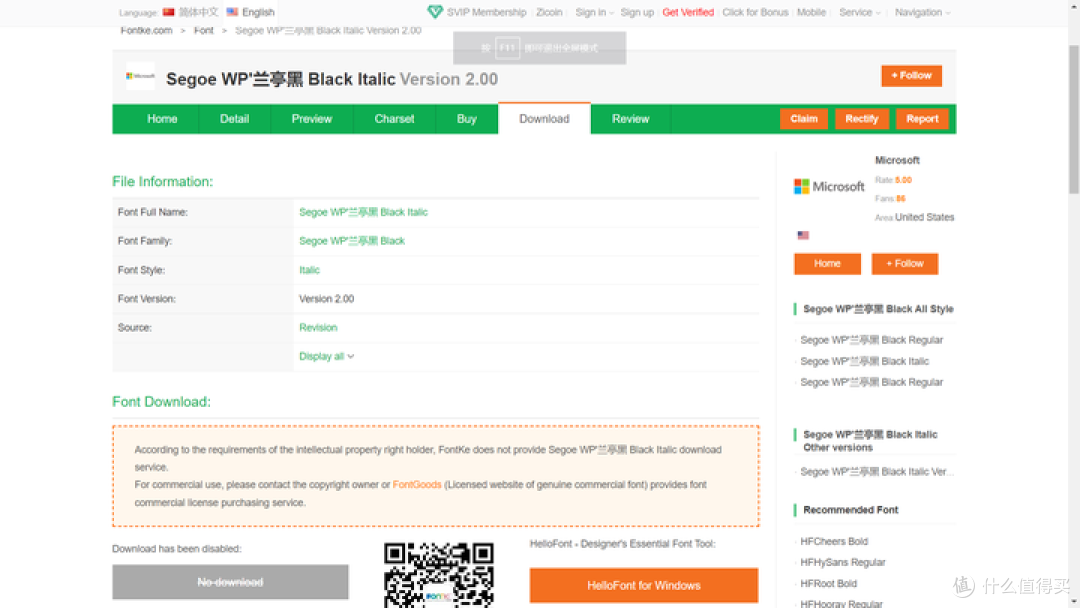Screen dimensions: 1080x608
Task: Open the Review tab
Action: [x=630, y=119]
